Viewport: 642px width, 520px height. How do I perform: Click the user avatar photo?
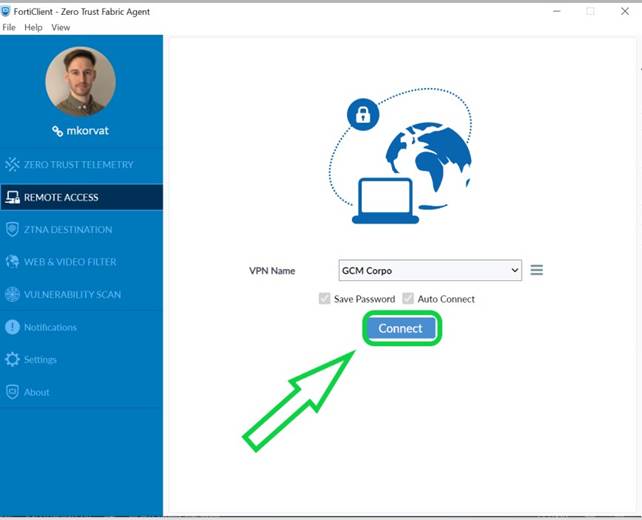(81, 81)
